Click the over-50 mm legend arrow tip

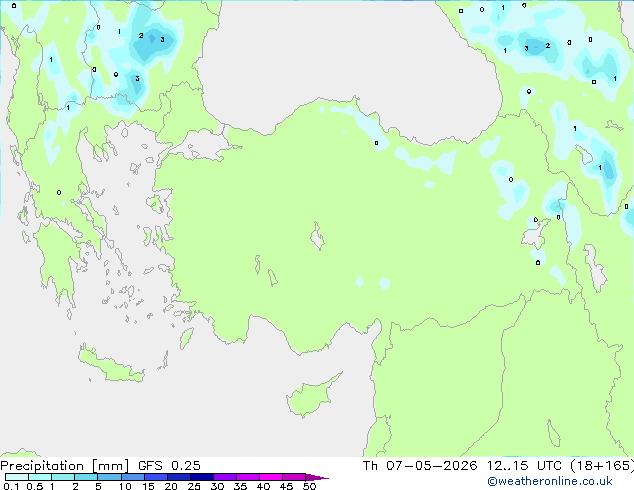coord(317,477)
